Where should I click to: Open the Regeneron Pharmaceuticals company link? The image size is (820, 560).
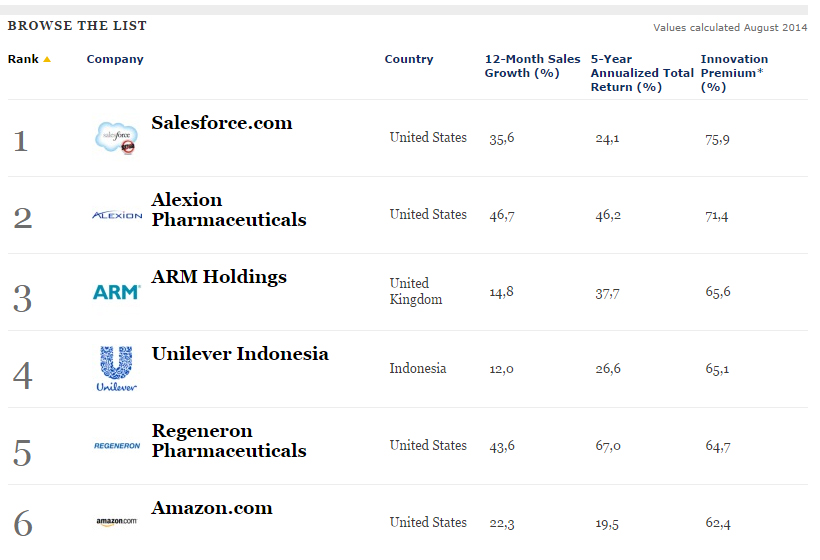click(229, 441)
